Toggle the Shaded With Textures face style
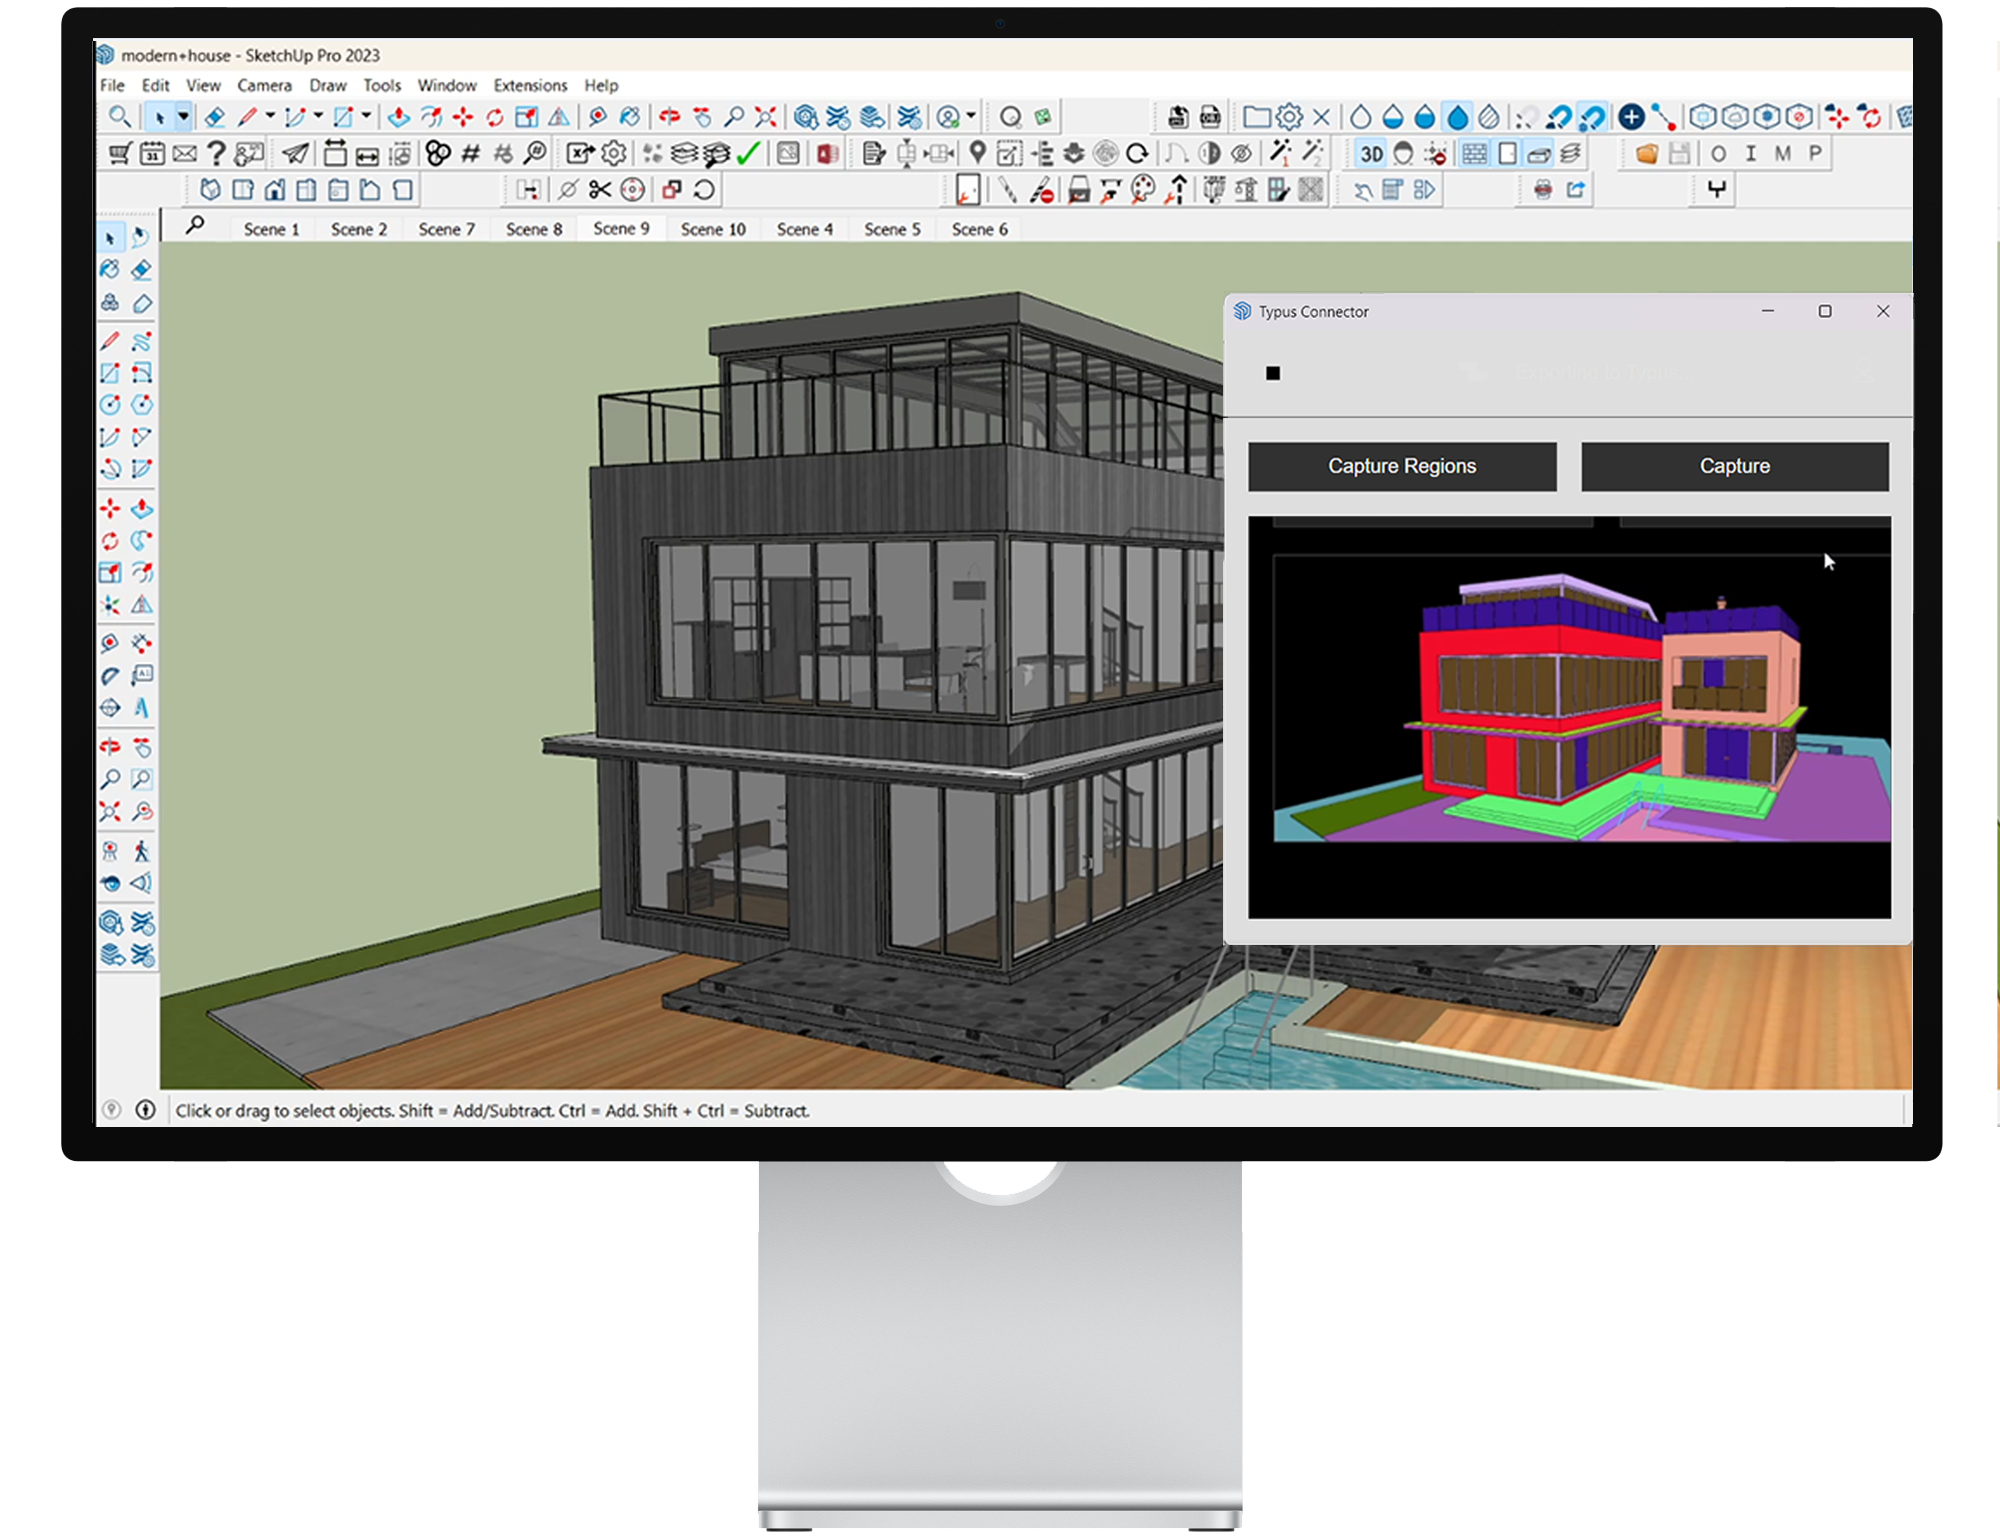 [1458, 118]
